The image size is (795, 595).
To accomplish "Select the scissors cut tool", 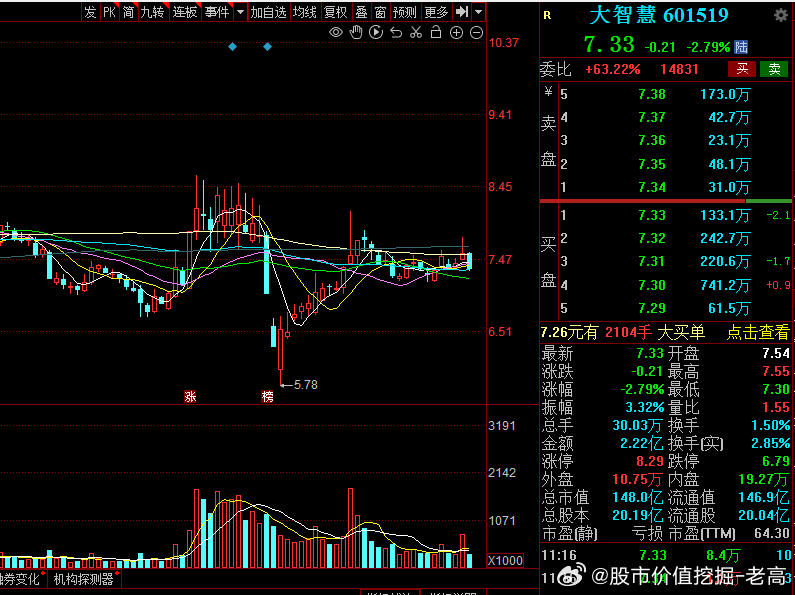I will coord(416,32).
